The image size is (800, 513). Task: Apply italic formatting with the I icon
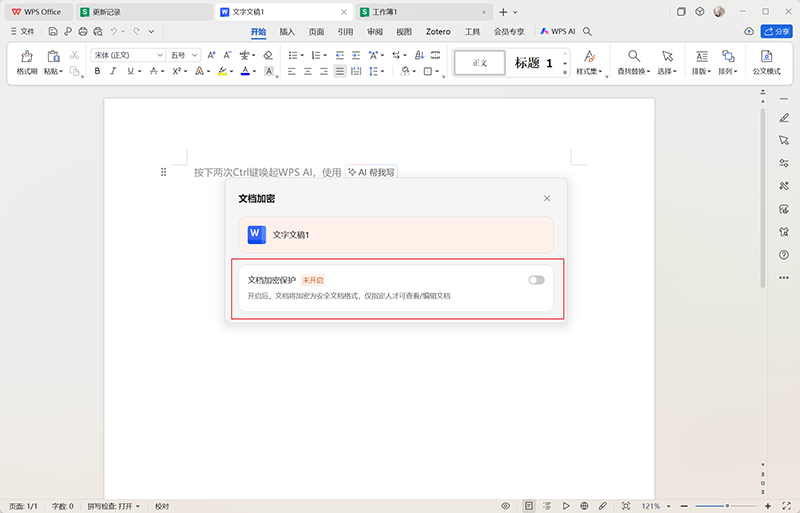click(115, 72)
